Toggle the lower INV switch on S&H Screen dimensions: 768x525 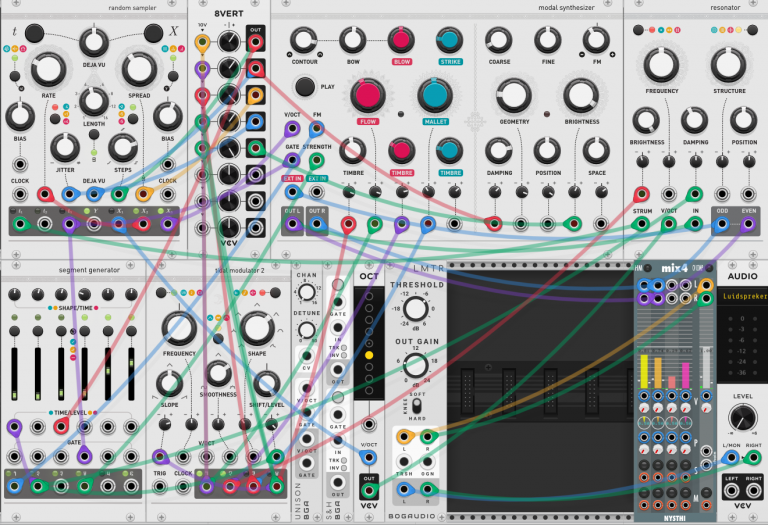pos(344,468)
